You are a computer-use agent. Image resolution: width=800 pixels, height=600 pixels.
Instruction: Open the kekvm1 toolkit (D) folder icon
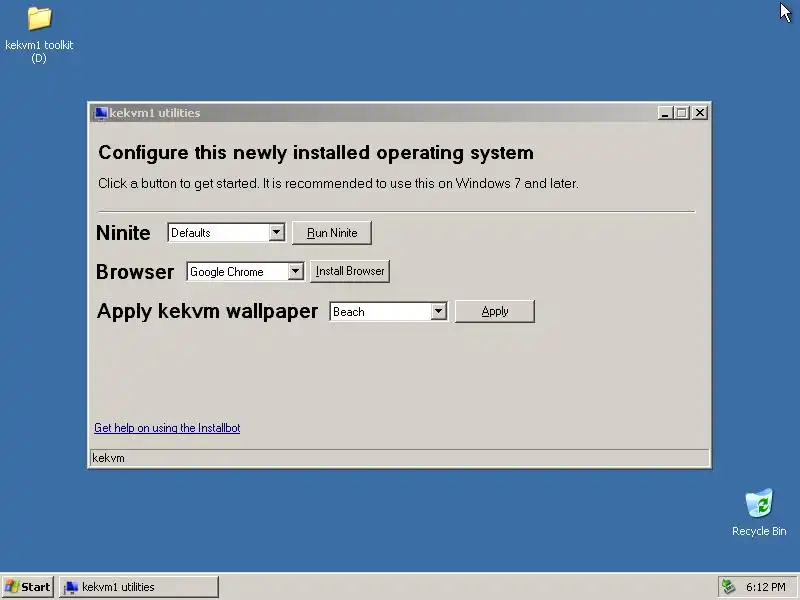(39, 19)
